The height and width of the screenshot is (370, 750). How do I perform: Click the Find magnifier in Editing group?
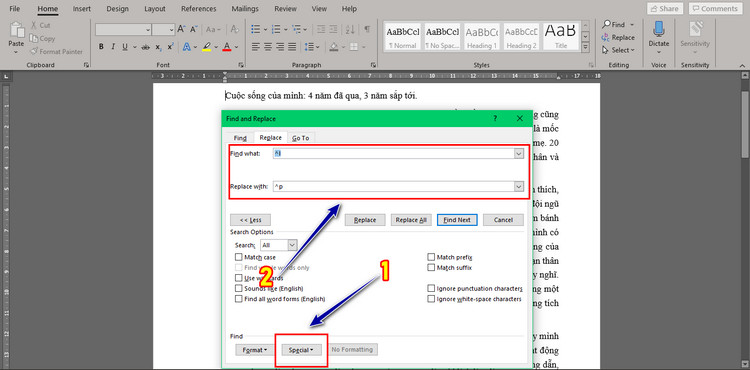tap(606, 24)
